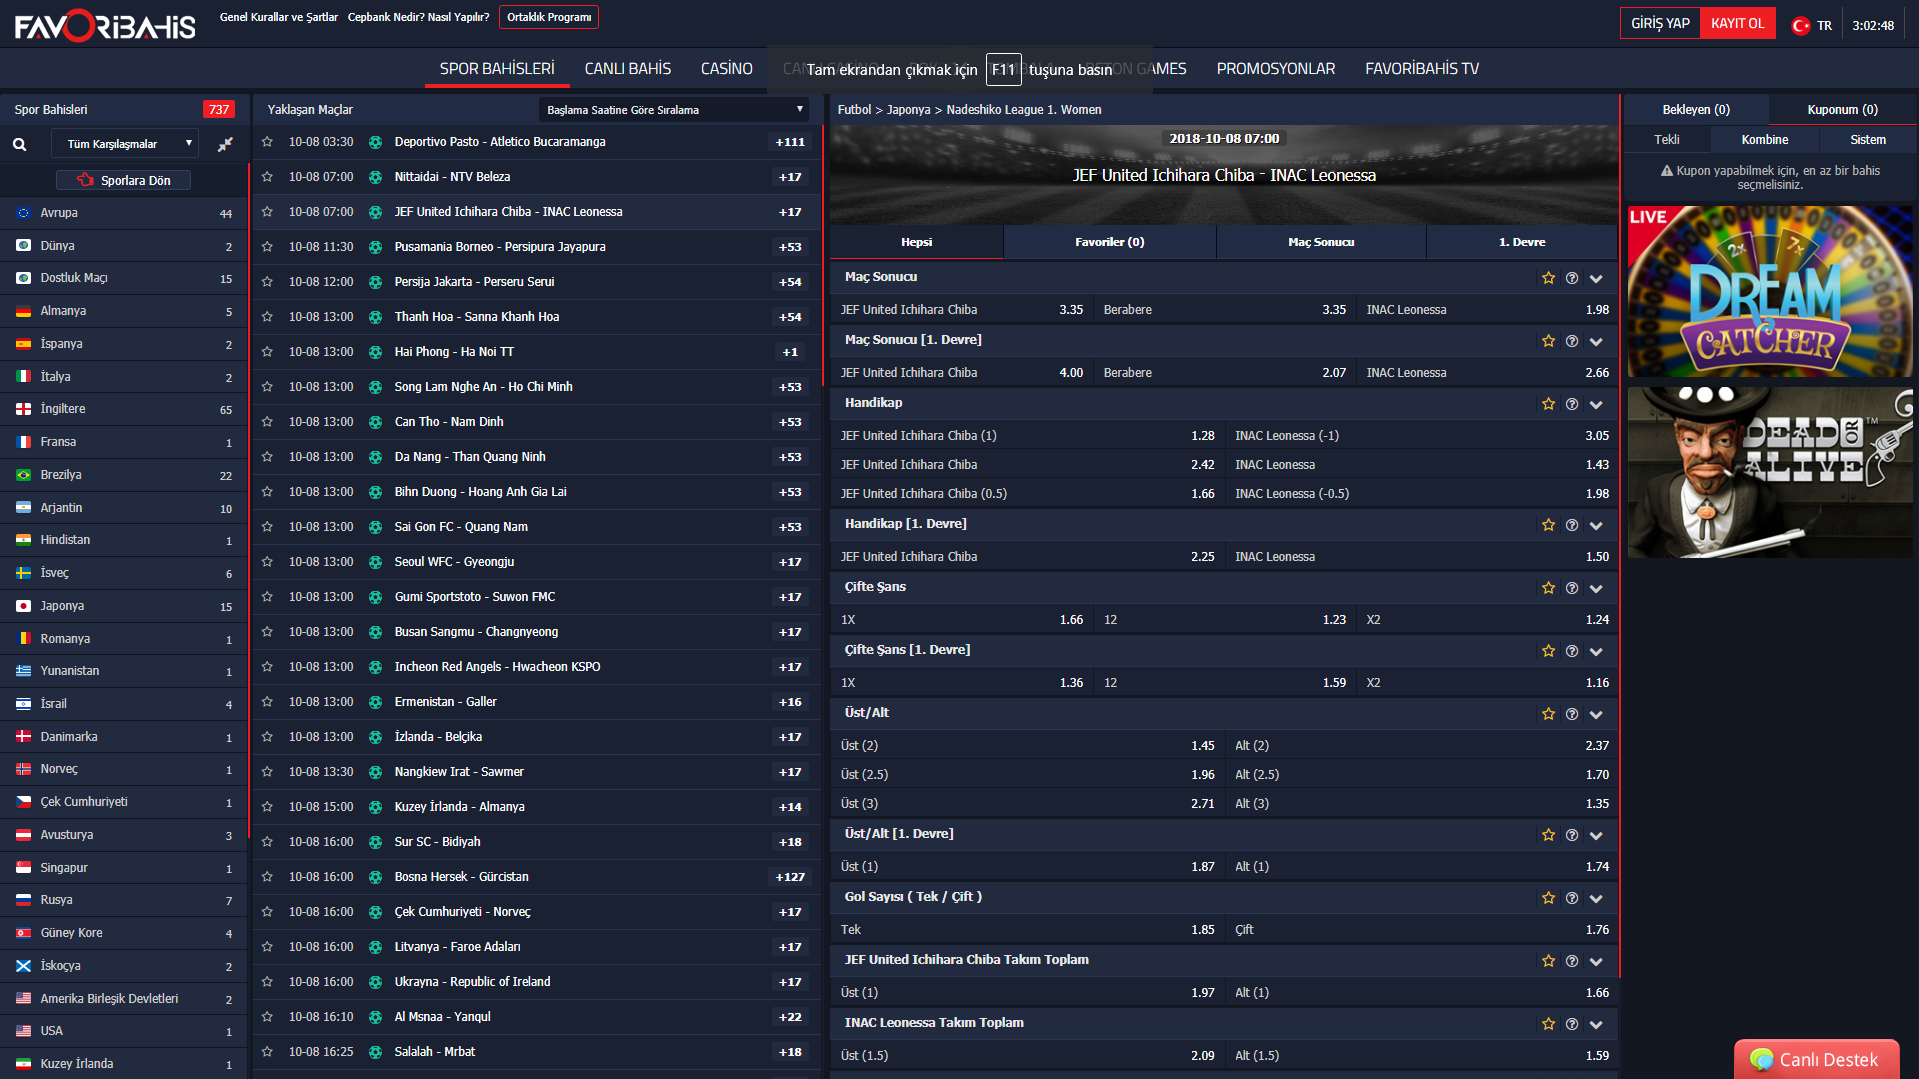The width and height of the screenshot is (1919, 1079).
Task: Click the Sporlara Dön button
Action: tap(124, 180)
